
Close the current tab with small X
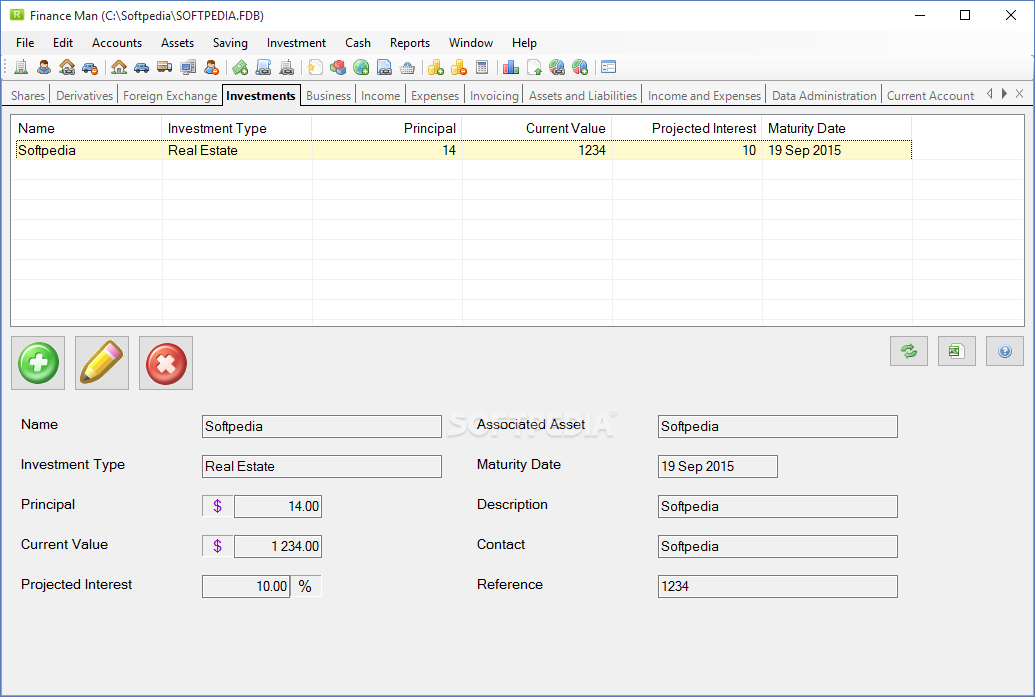click(1020, 94)
